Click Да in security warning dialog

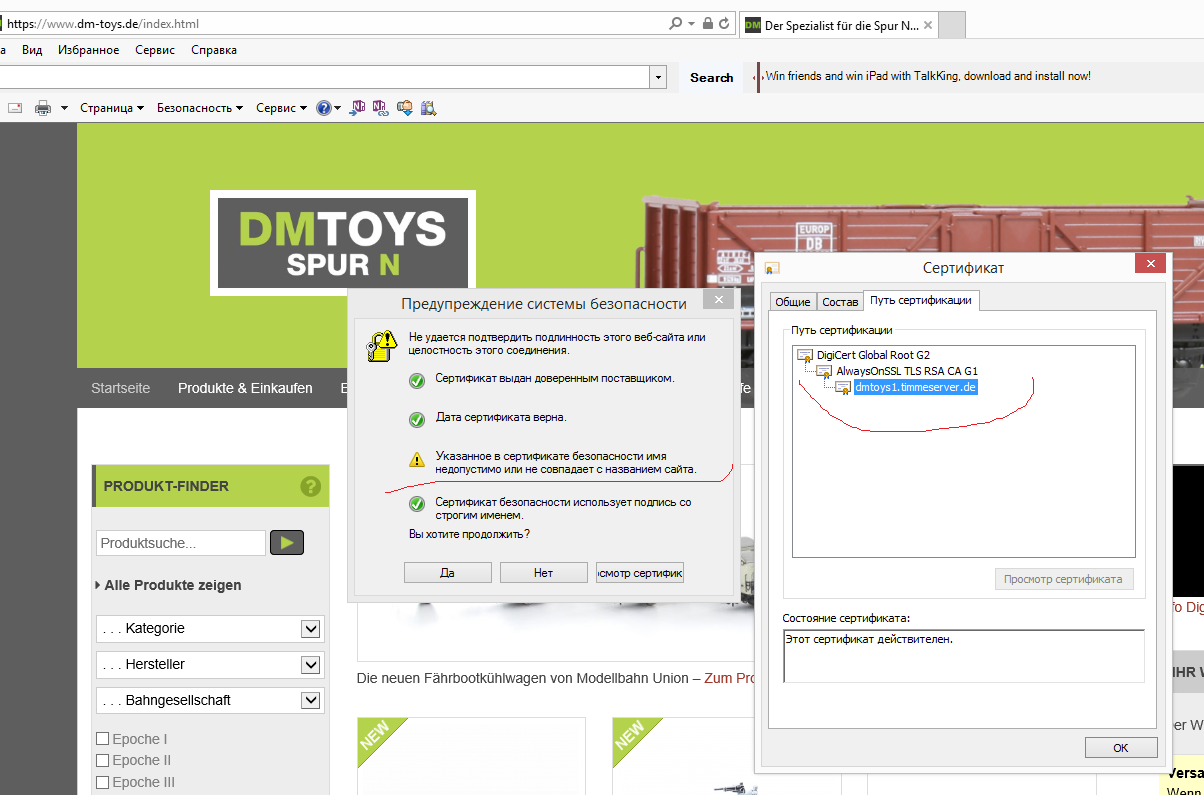[447, 573]
